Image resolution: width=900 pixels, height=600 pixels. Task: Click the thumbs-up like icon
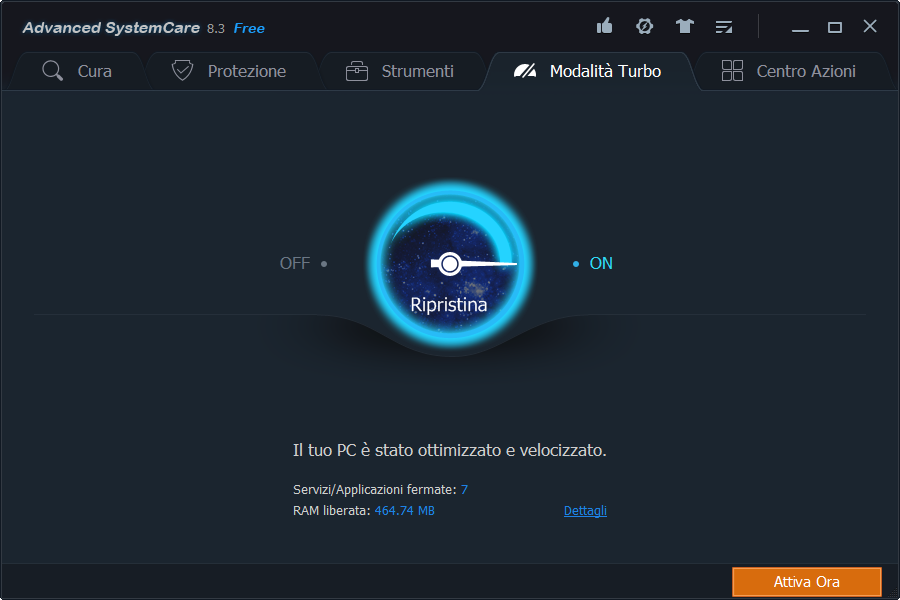pyautogui.click(x=604, y=26)
